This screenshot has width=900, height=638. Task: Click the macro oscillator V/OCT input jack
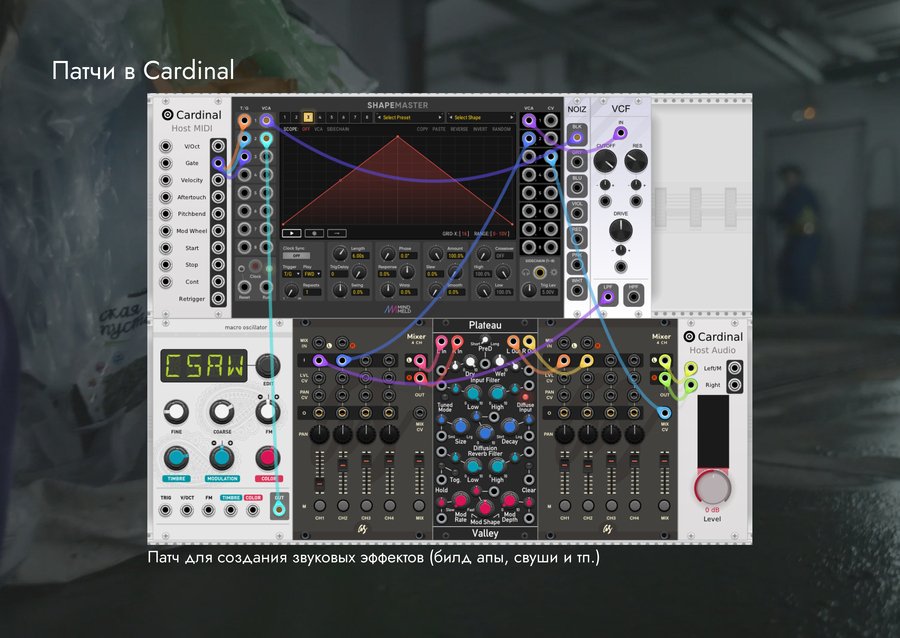point(187,509)
